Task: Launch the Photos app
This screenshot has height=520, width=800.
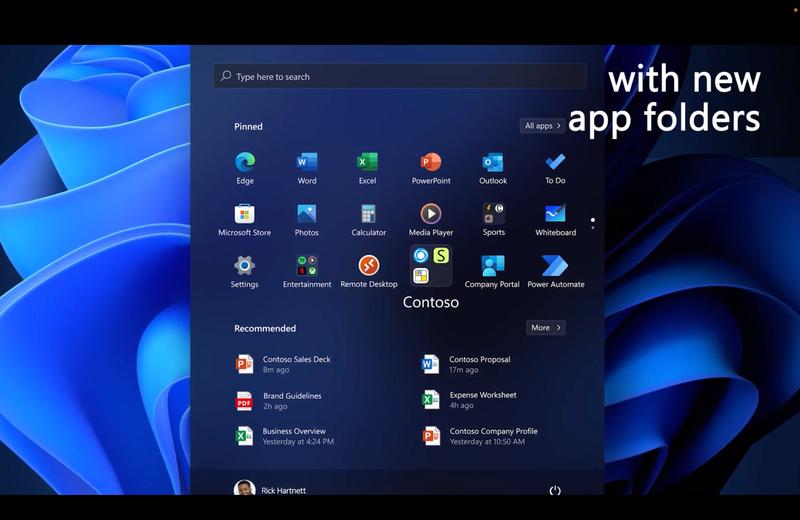Action: (x=307, y=220)
